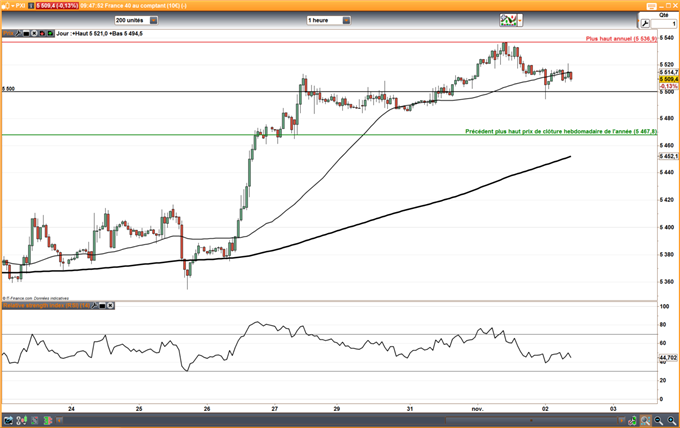Click the RSI panel black square icon

tap(102, 306)
